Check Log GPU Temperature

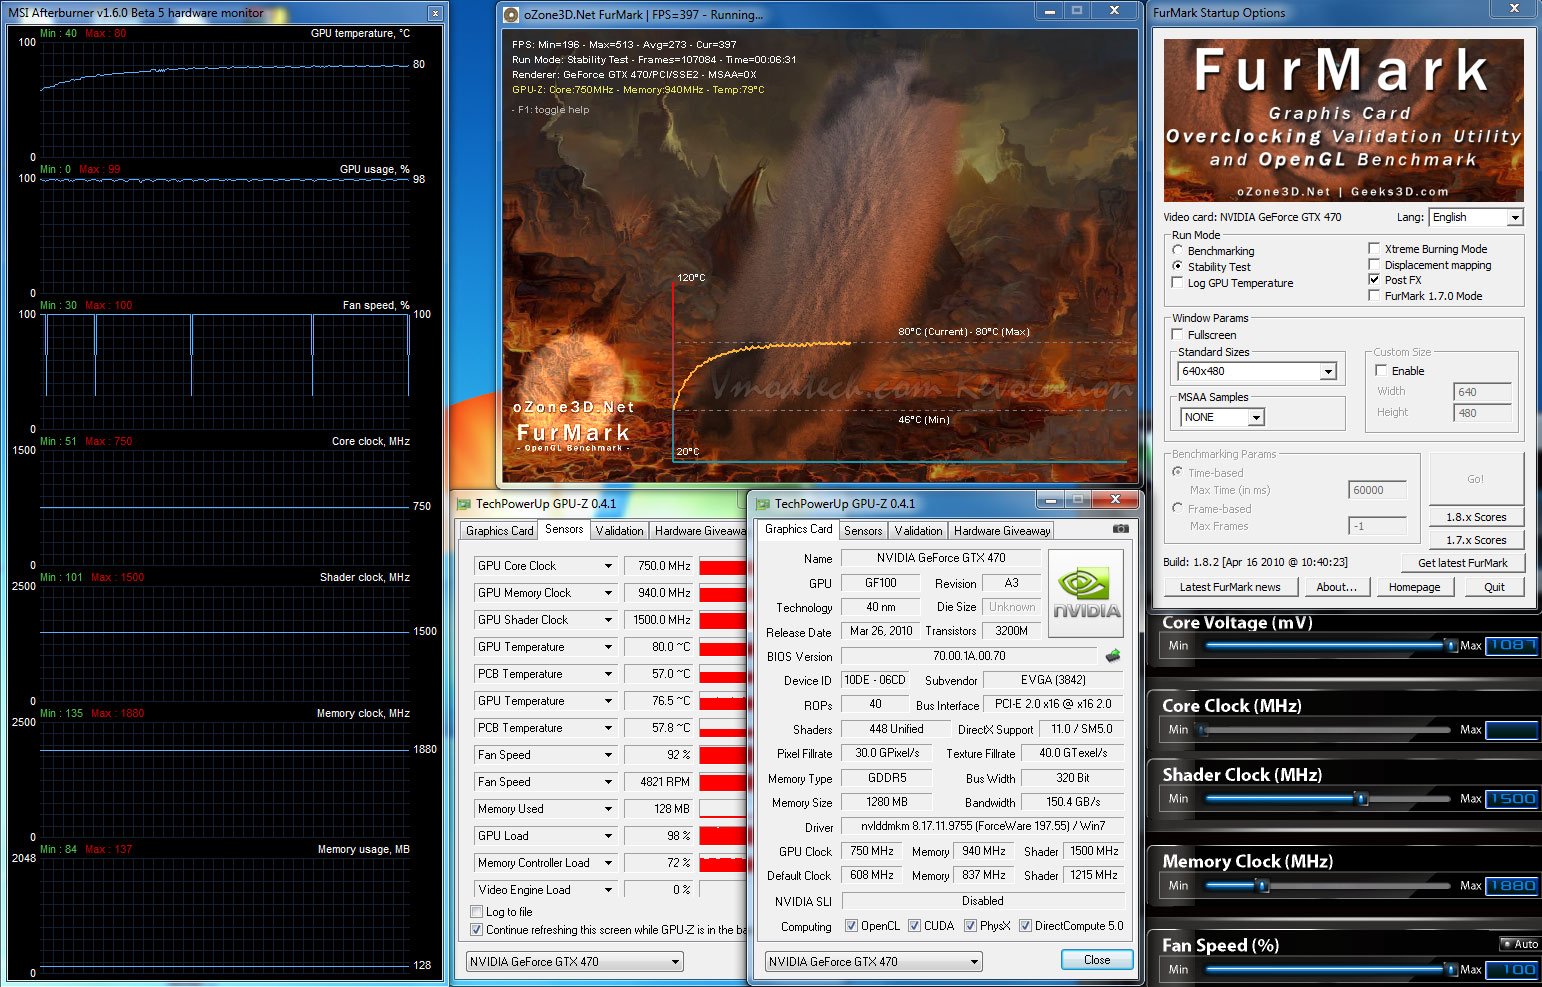(x=1177, y=283)
